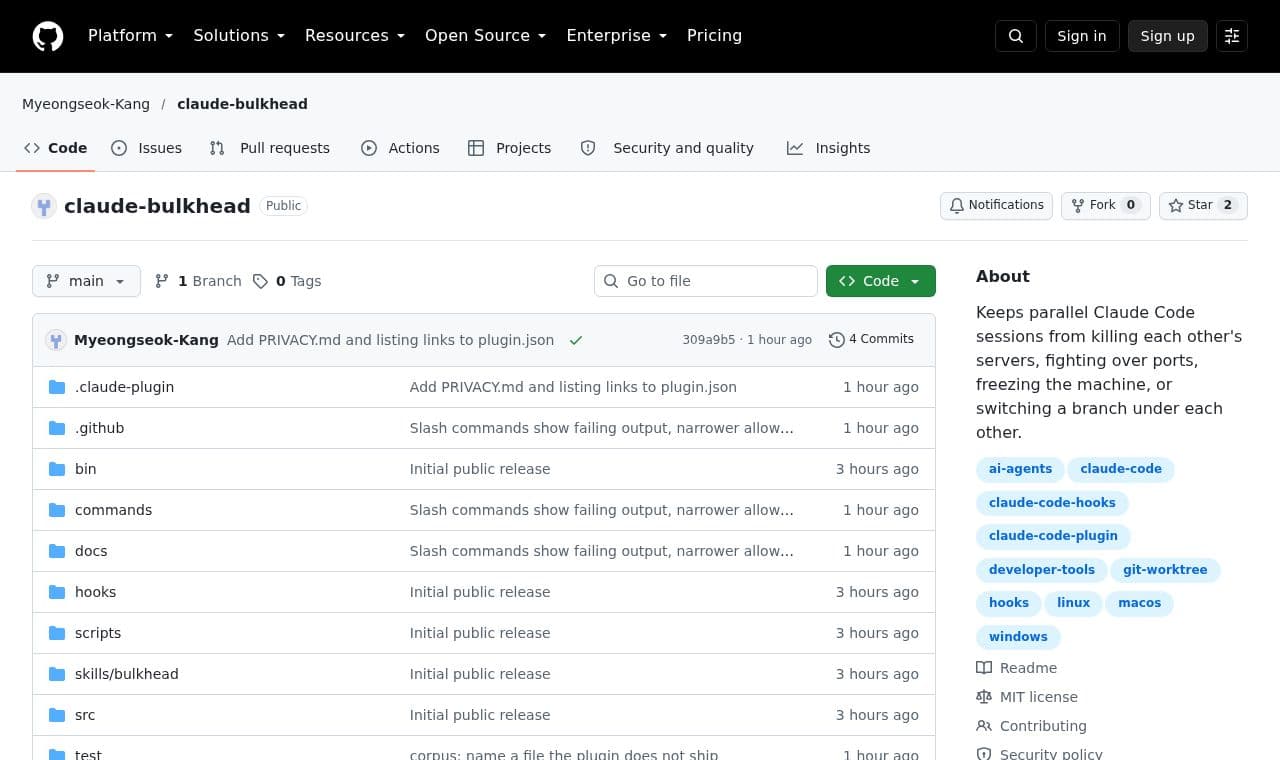
Task: Click the book icon next to Readme
Action: pyautogui.click(x=984, y=668)
